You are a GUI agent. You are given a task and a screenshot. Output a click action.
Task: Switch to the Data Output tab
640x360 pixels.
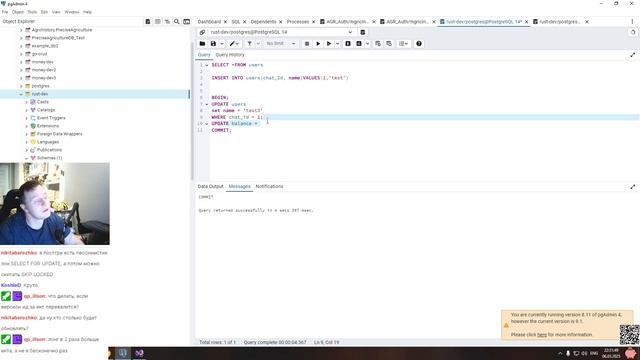click(211, 187)
